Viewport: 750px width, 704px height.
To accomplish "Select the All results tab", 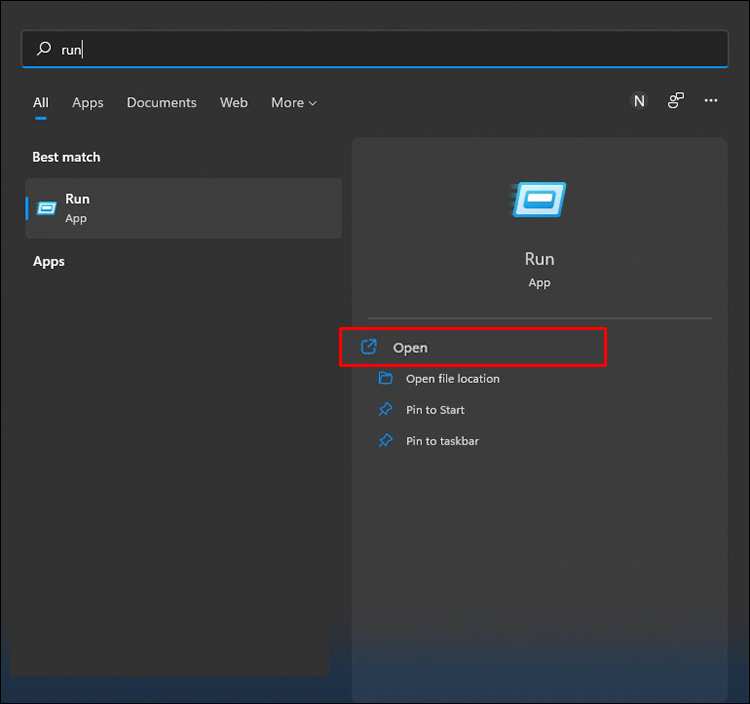I will pos(41,102).
